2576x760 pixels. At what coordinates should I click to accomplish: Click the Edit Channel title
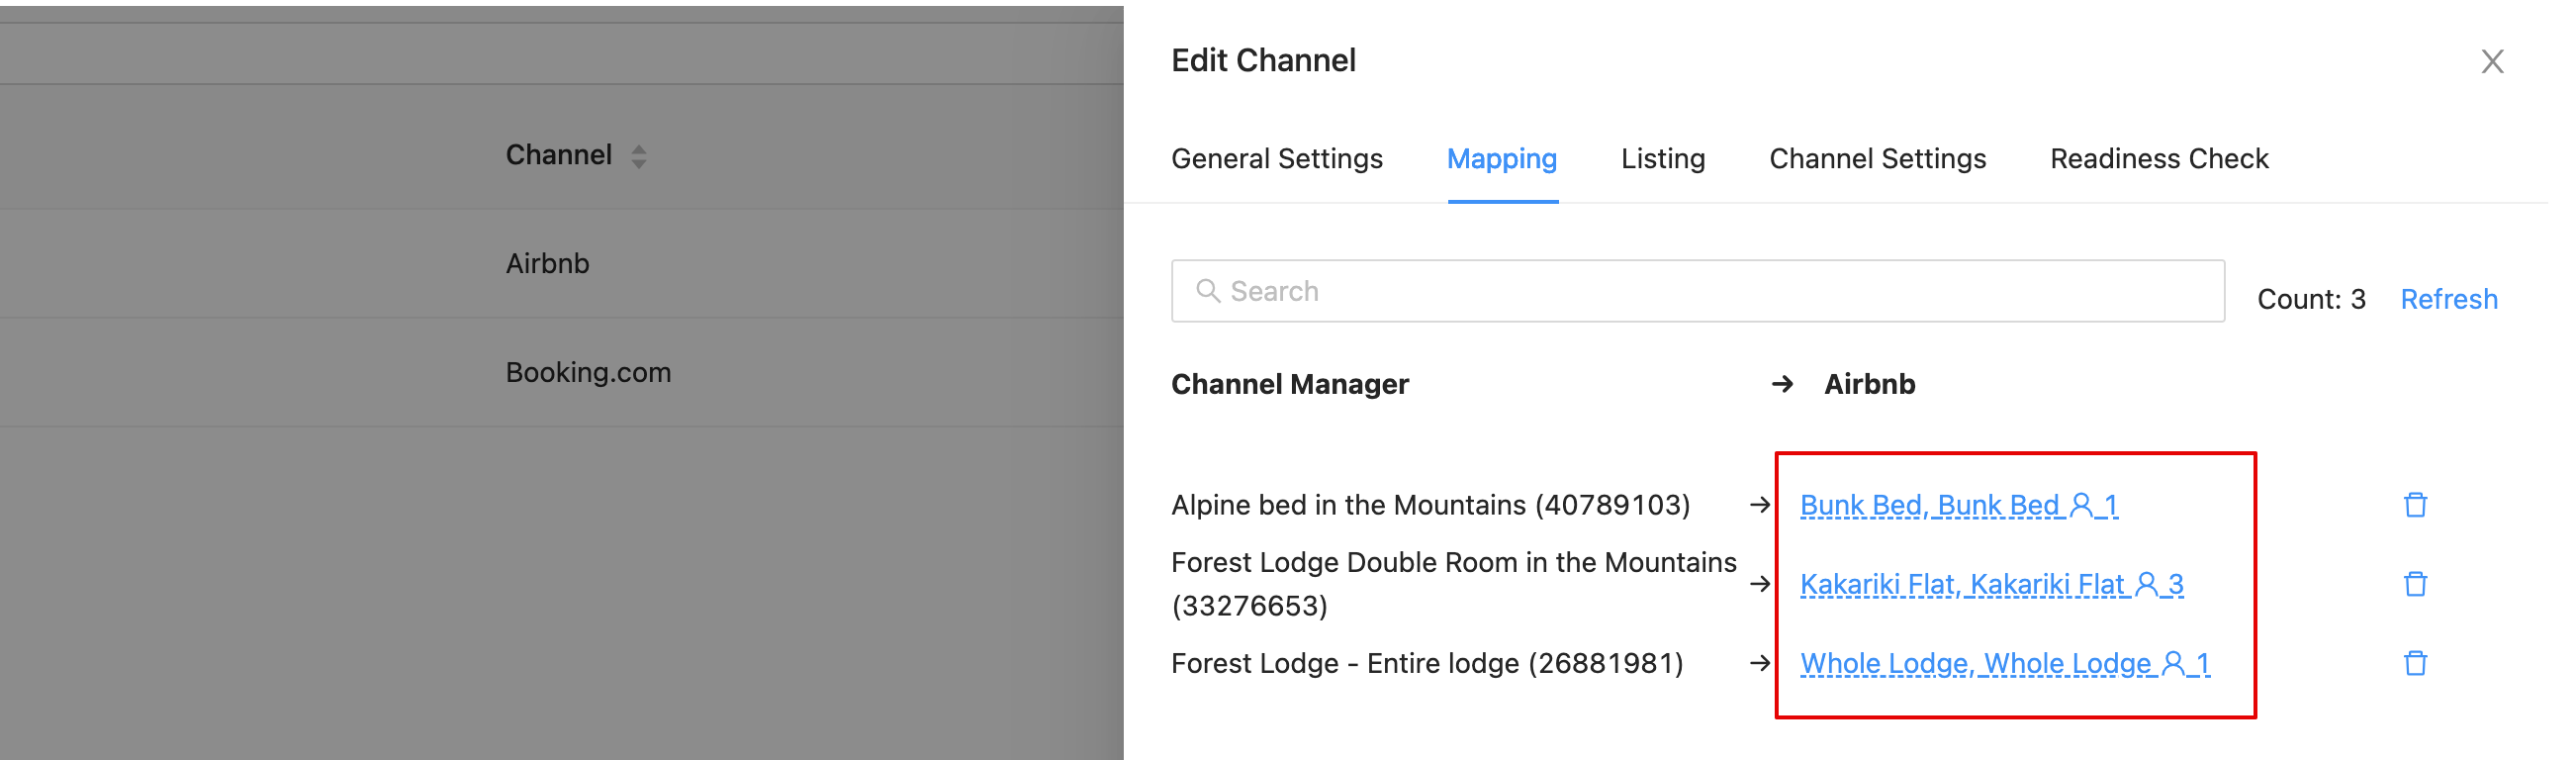(1263, 61)
